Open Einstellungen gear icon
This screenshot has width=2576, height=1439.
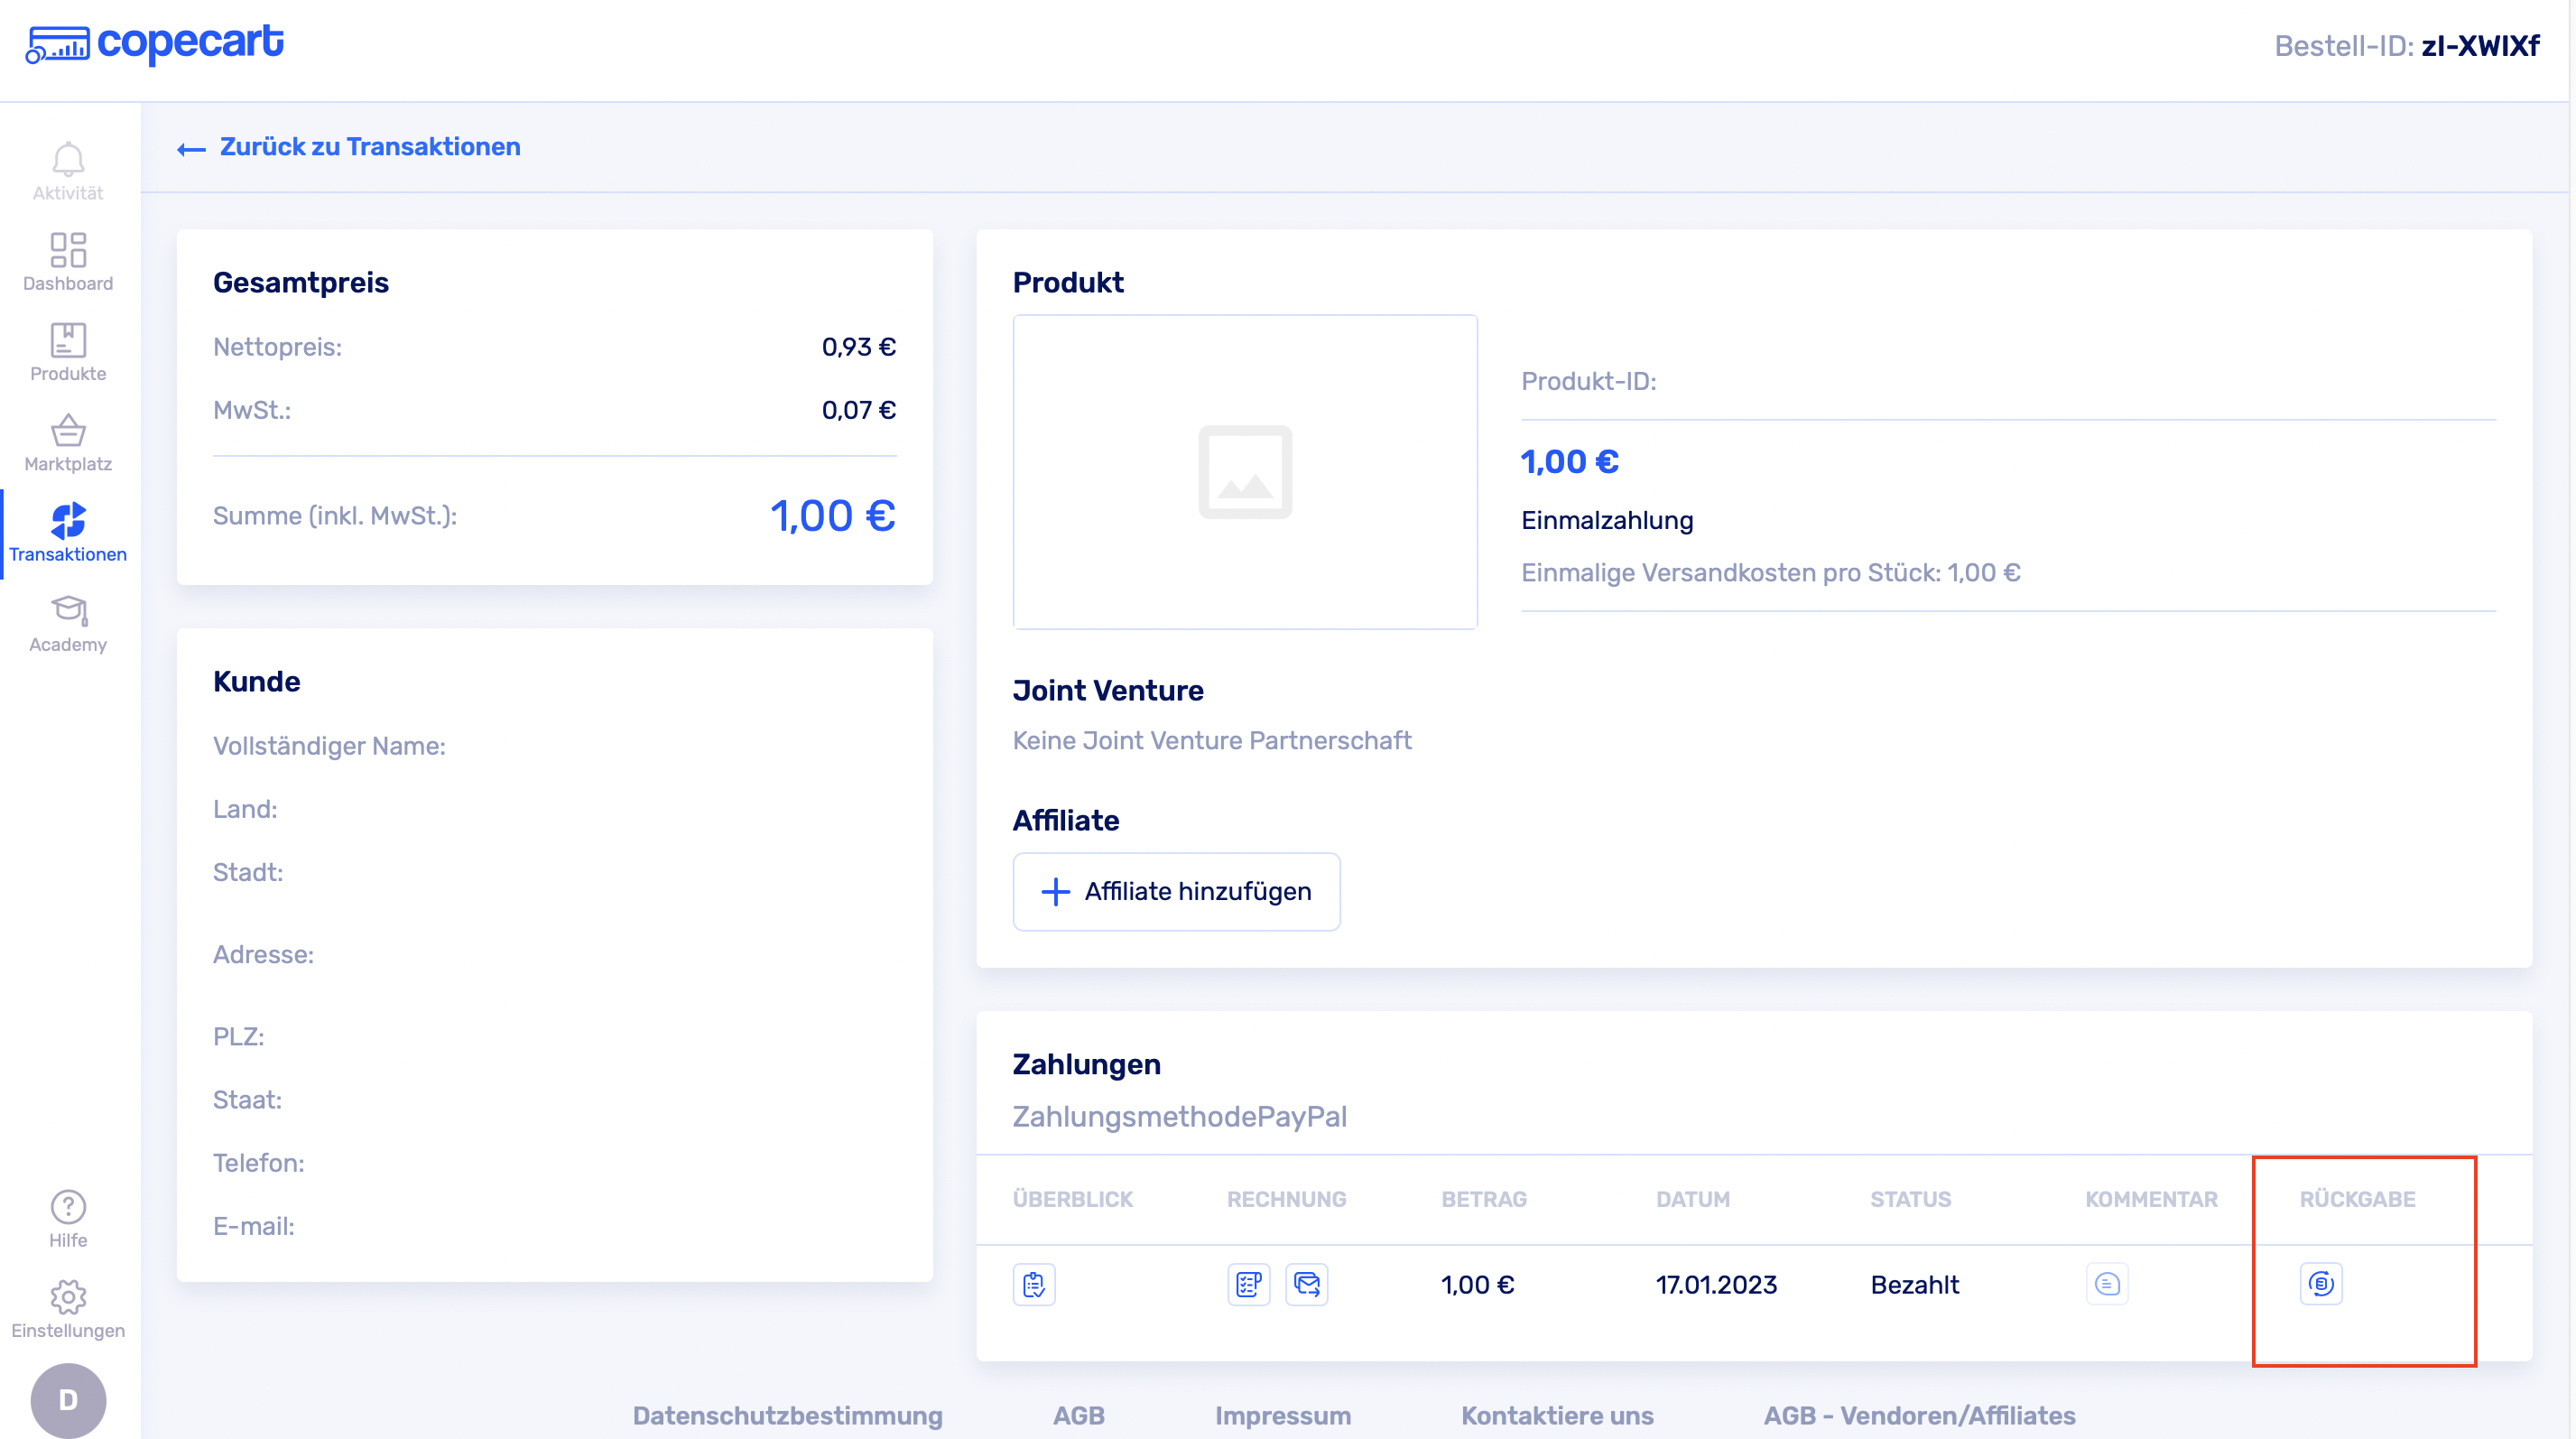pyautogui.click(x=68, y=1308)
